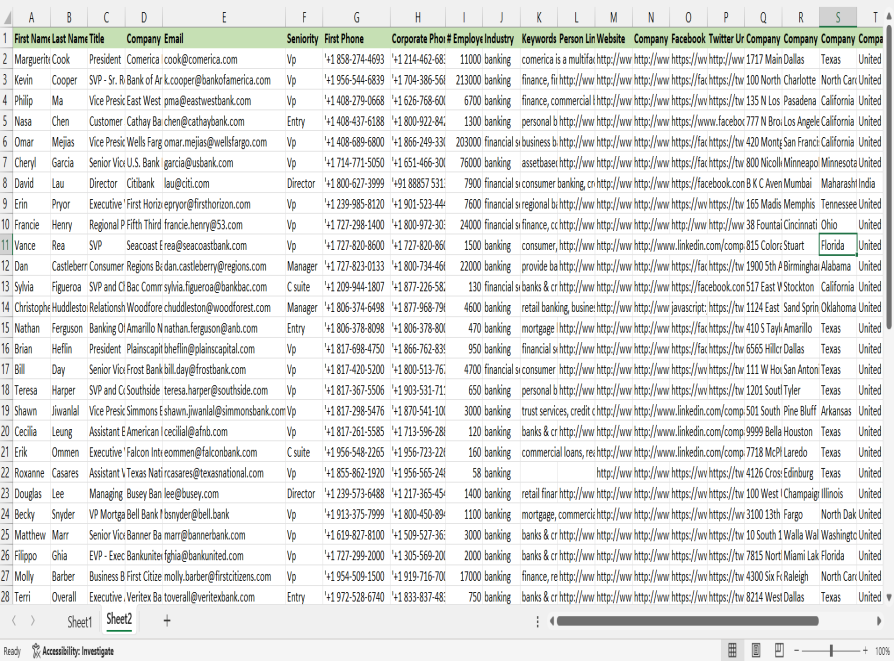894x661 pixels.
Task: Click the city cell 'Mumbai'
Action: 800,184
